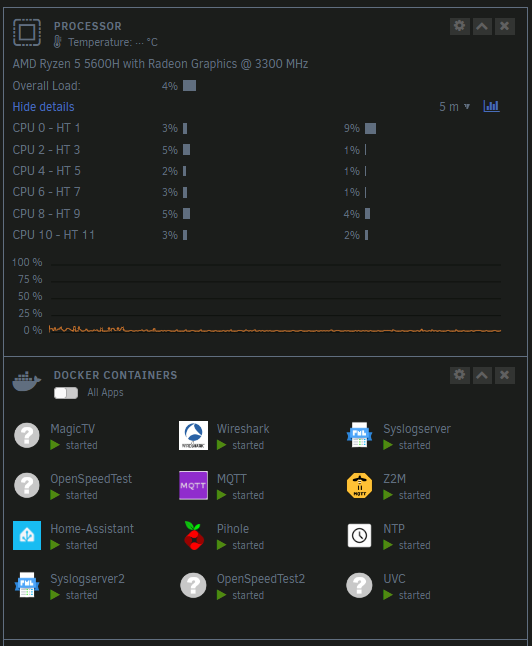Click the Z2M yellow bee icon
Screen dimensions: 532x646
pos(359,485)
